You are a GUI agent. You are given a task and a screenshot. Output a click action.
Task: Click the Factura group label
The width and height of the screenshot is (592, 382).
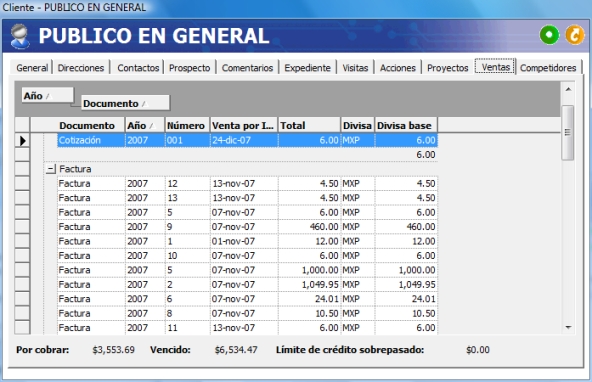[x=75, y=169]
